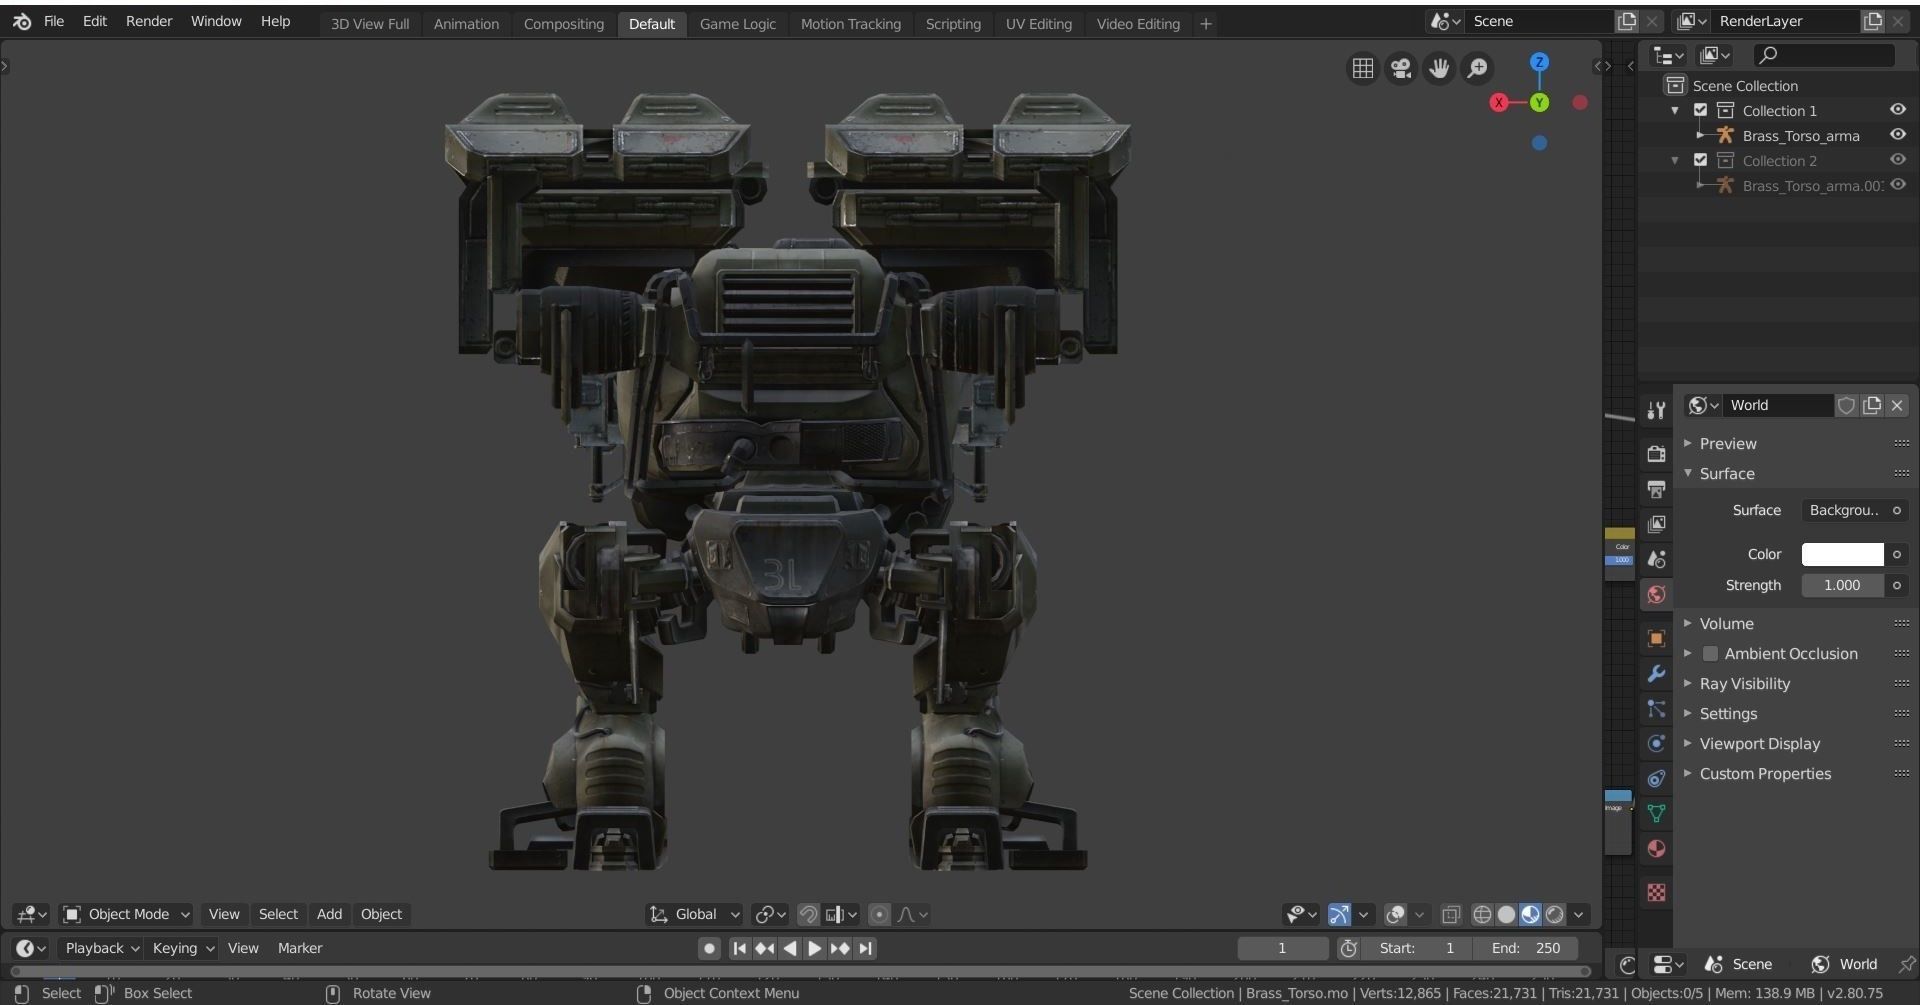Open the shading options dropdown arrow

coord(1579,914)
